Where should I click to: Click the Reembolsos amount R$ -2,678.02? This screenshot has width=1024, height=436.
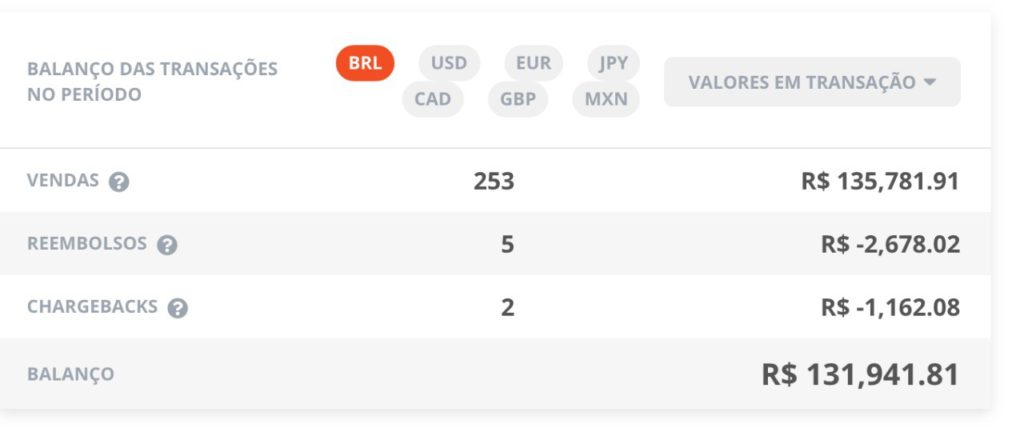(891, 245)
